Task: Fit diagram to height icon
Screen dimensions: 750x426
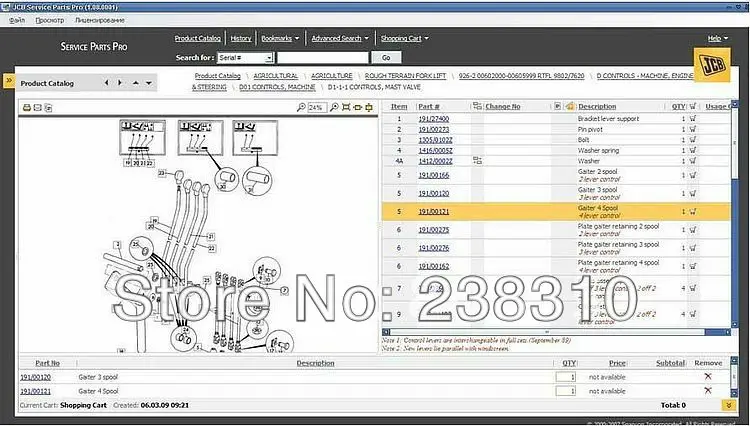Action: (x=369, y=107)
